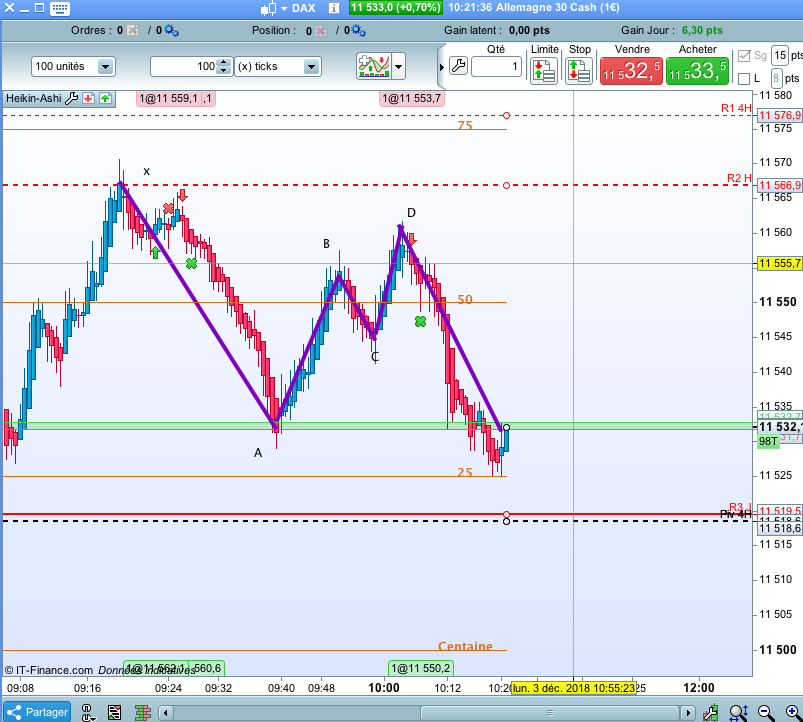Screen dimensions: 803x722
Task: Zoom in the chart with plus magnifier
Action: click(x=793, y=712)
